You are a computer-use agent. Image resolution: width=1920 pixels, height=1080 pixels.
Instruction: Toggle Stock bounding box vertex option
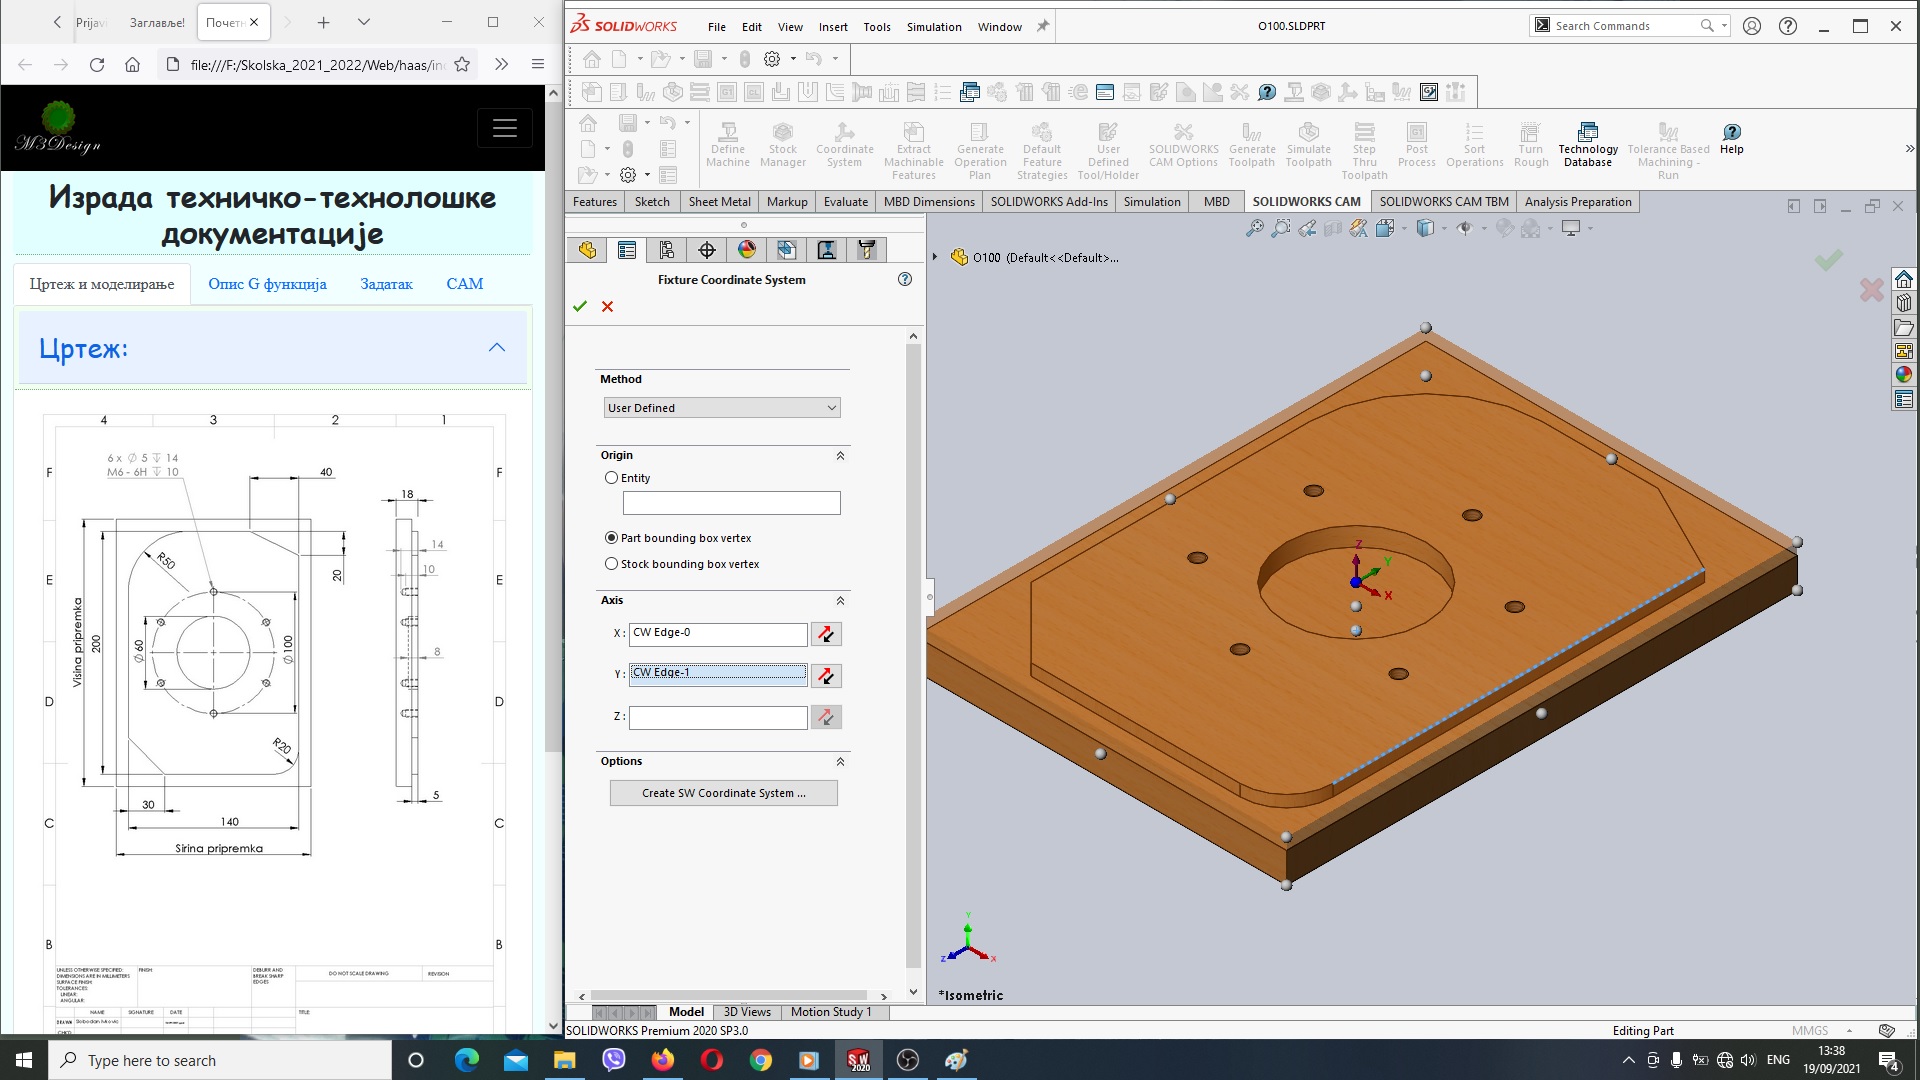click(x=611, y=563)
